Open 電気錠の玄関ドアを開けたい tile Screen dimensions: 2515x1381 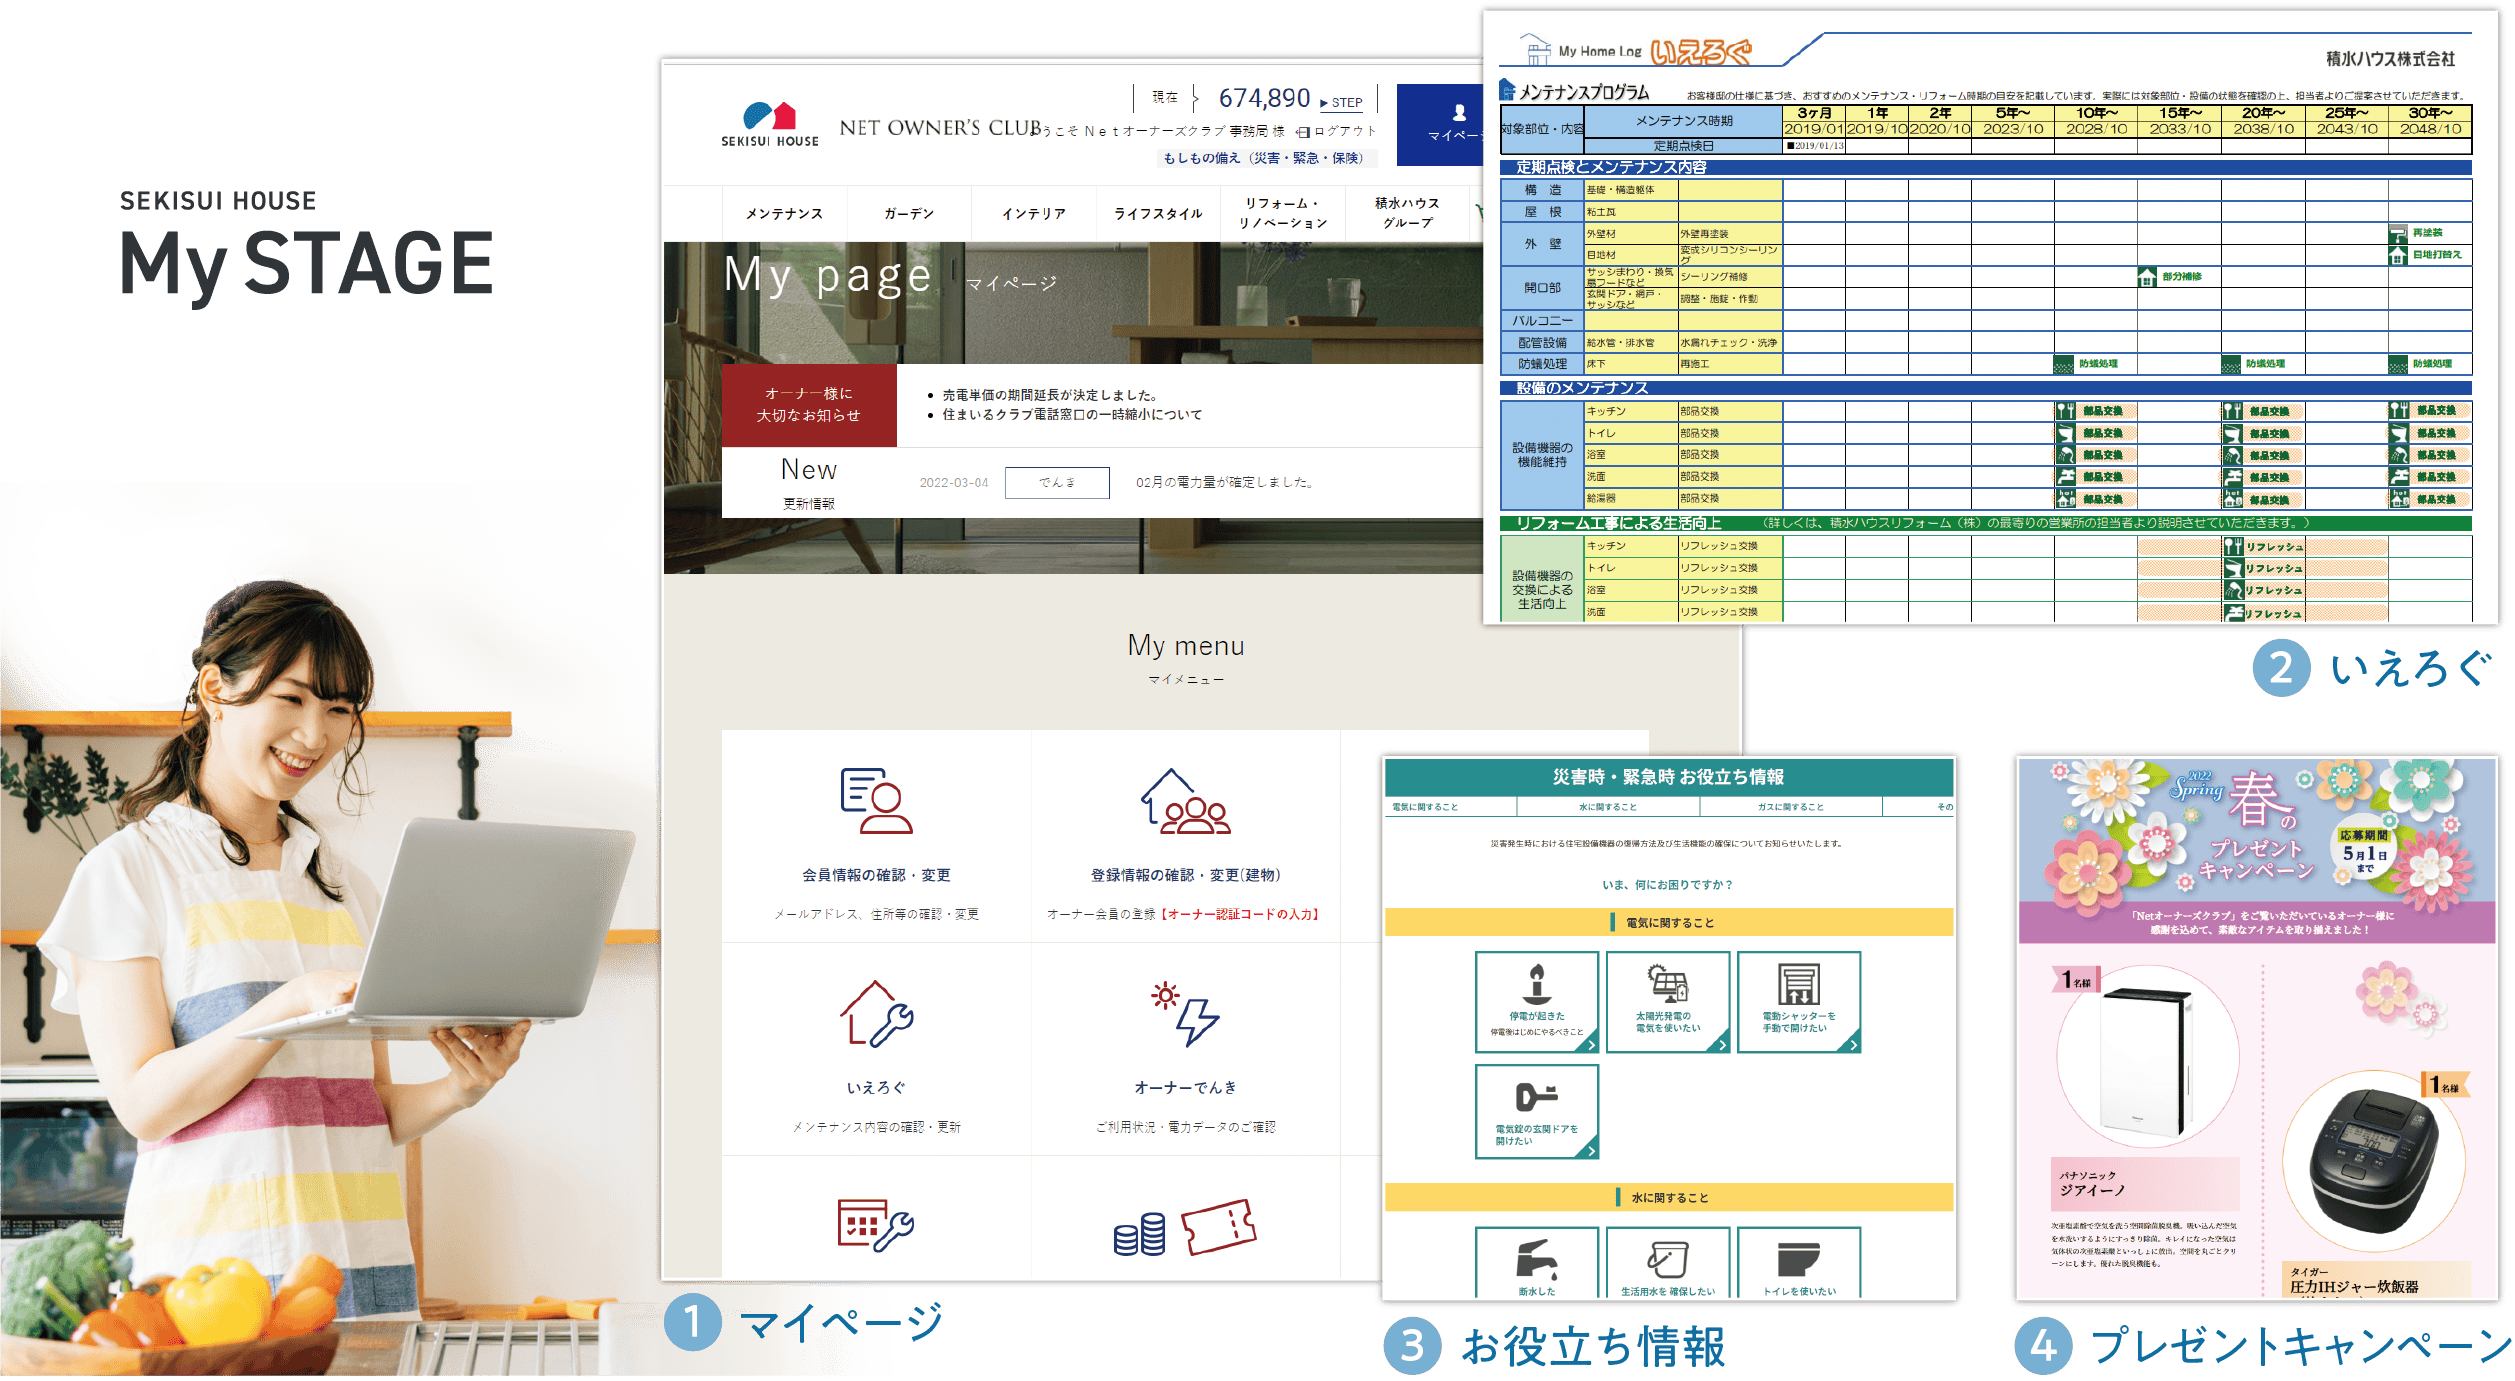pyautogui.click(x=1537, y=1112)
